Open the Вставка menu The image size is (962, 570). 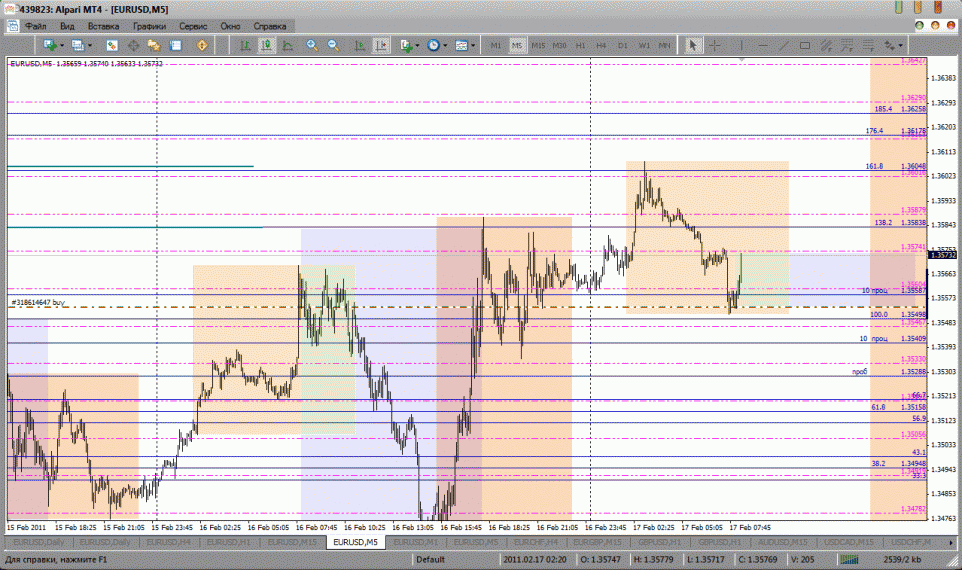[x=103, y=26]
